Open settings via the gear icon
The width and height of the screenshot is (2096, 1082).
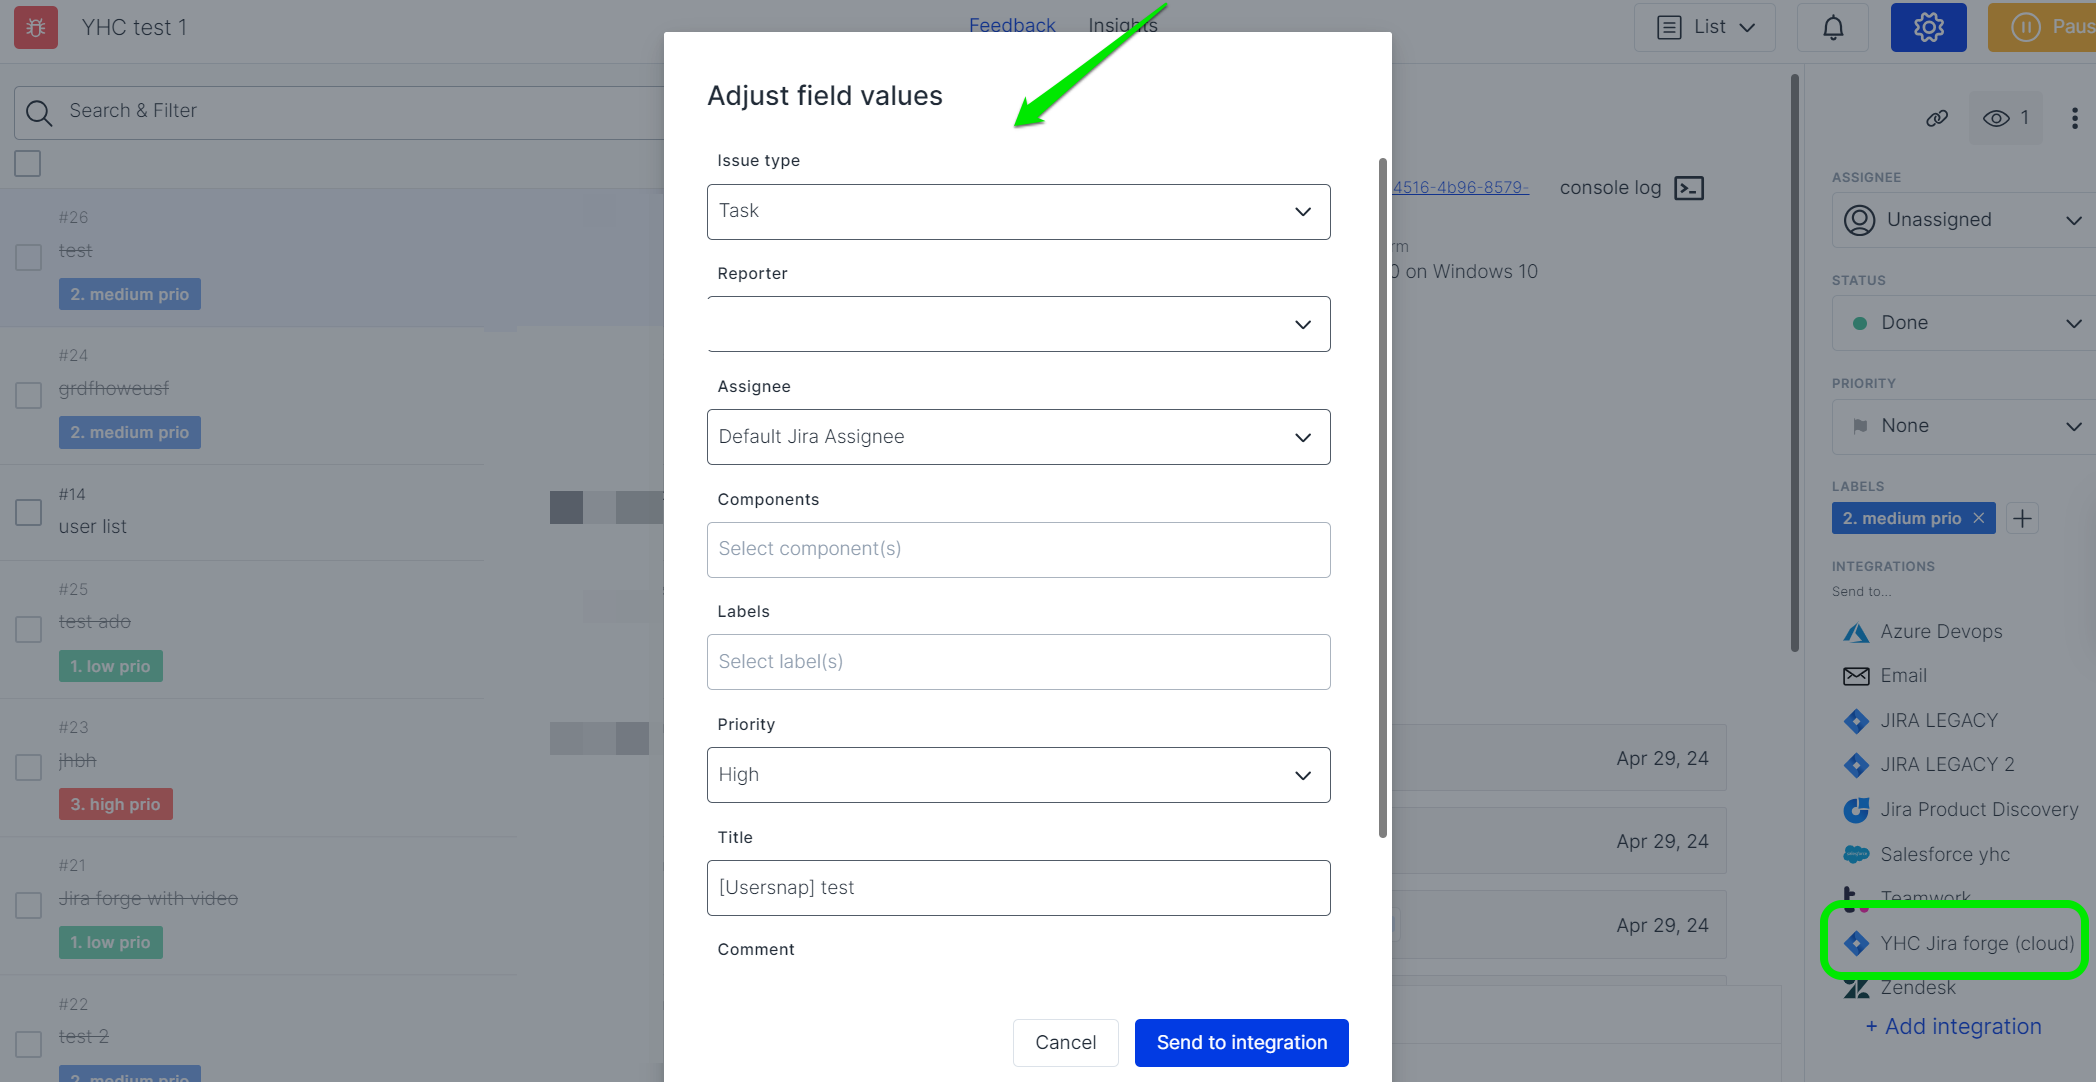click(1928, 28)
